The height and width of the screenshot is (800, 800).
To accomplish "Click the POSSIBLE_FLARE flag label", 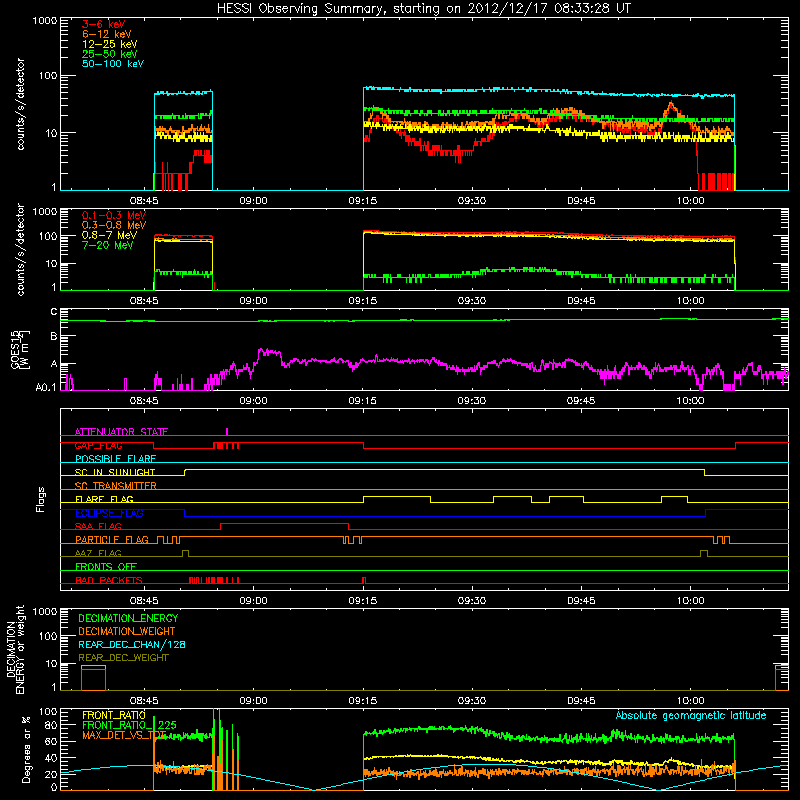I will (x=115, y=459).
